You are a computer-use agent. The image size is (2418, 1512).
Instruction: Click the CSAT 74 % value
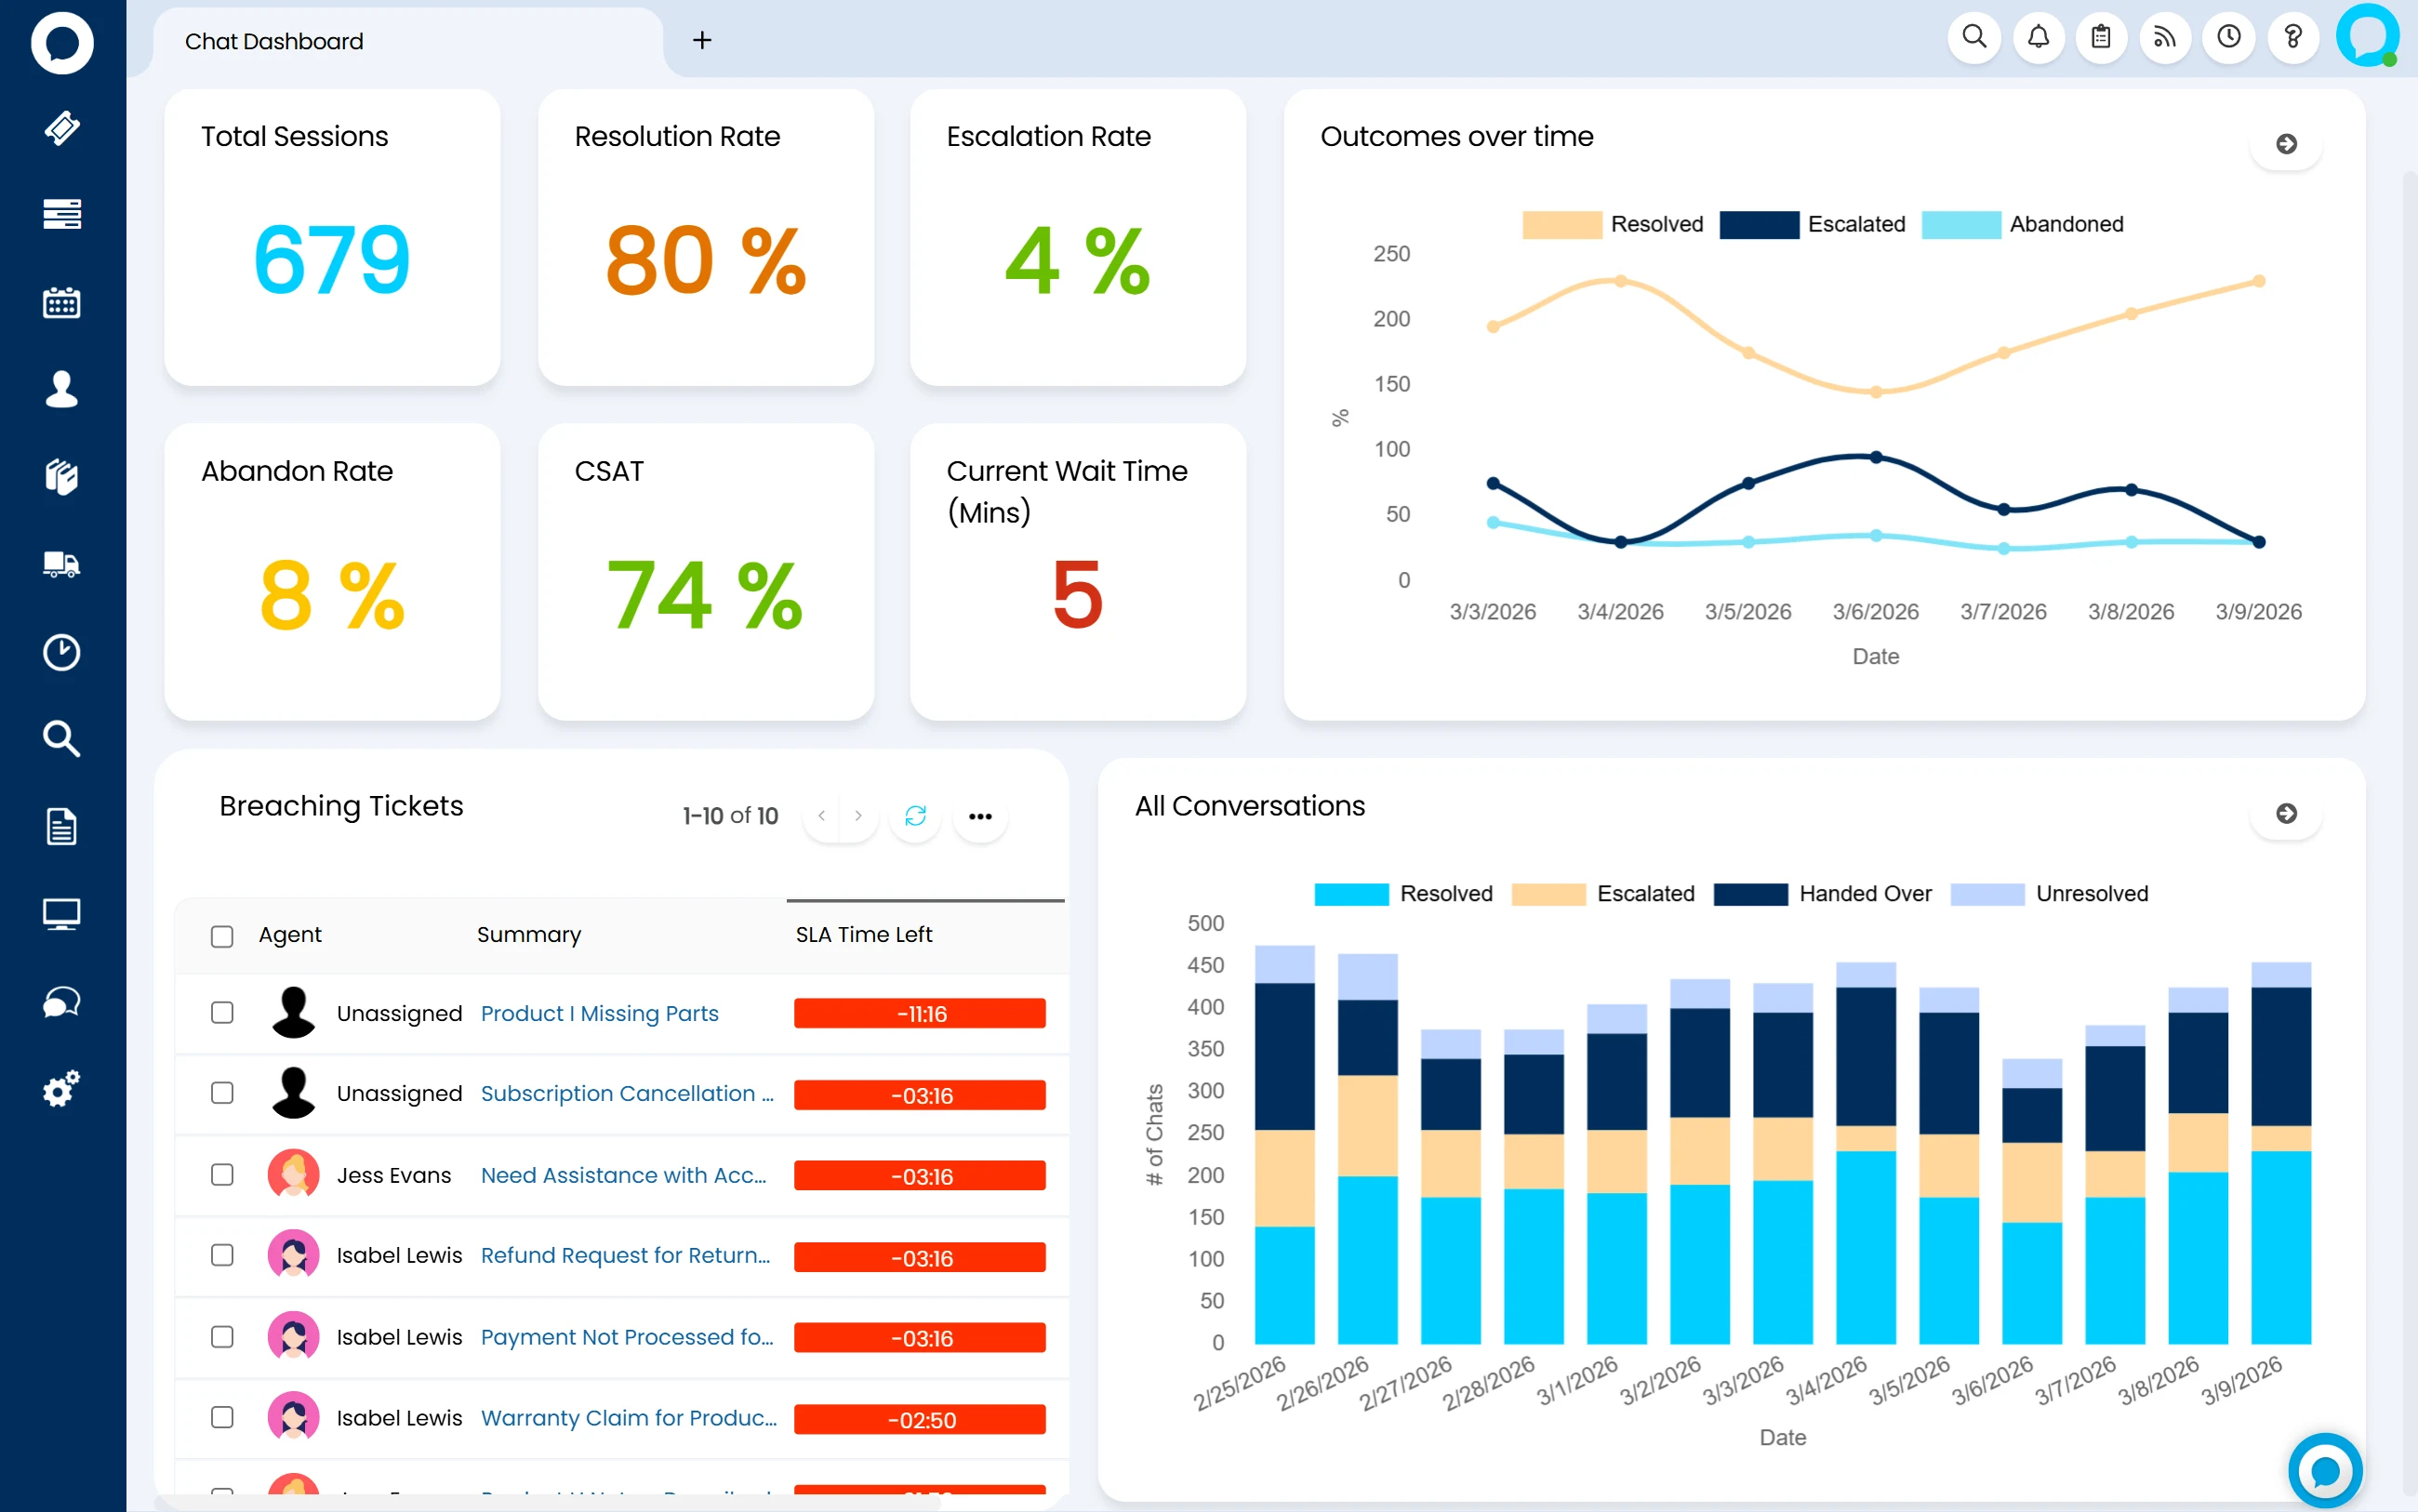(x=705, y=596)
